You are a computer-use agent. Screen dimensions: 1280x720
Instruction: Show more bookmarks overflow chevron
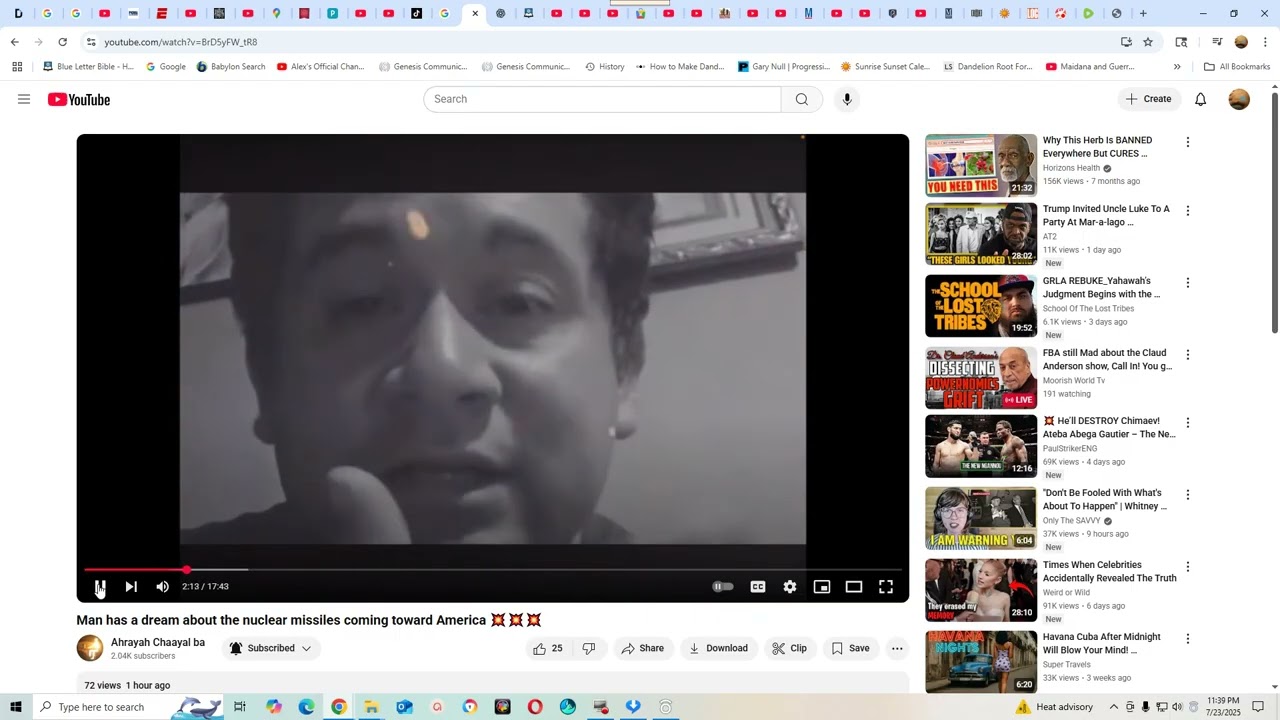[1177, 67]
